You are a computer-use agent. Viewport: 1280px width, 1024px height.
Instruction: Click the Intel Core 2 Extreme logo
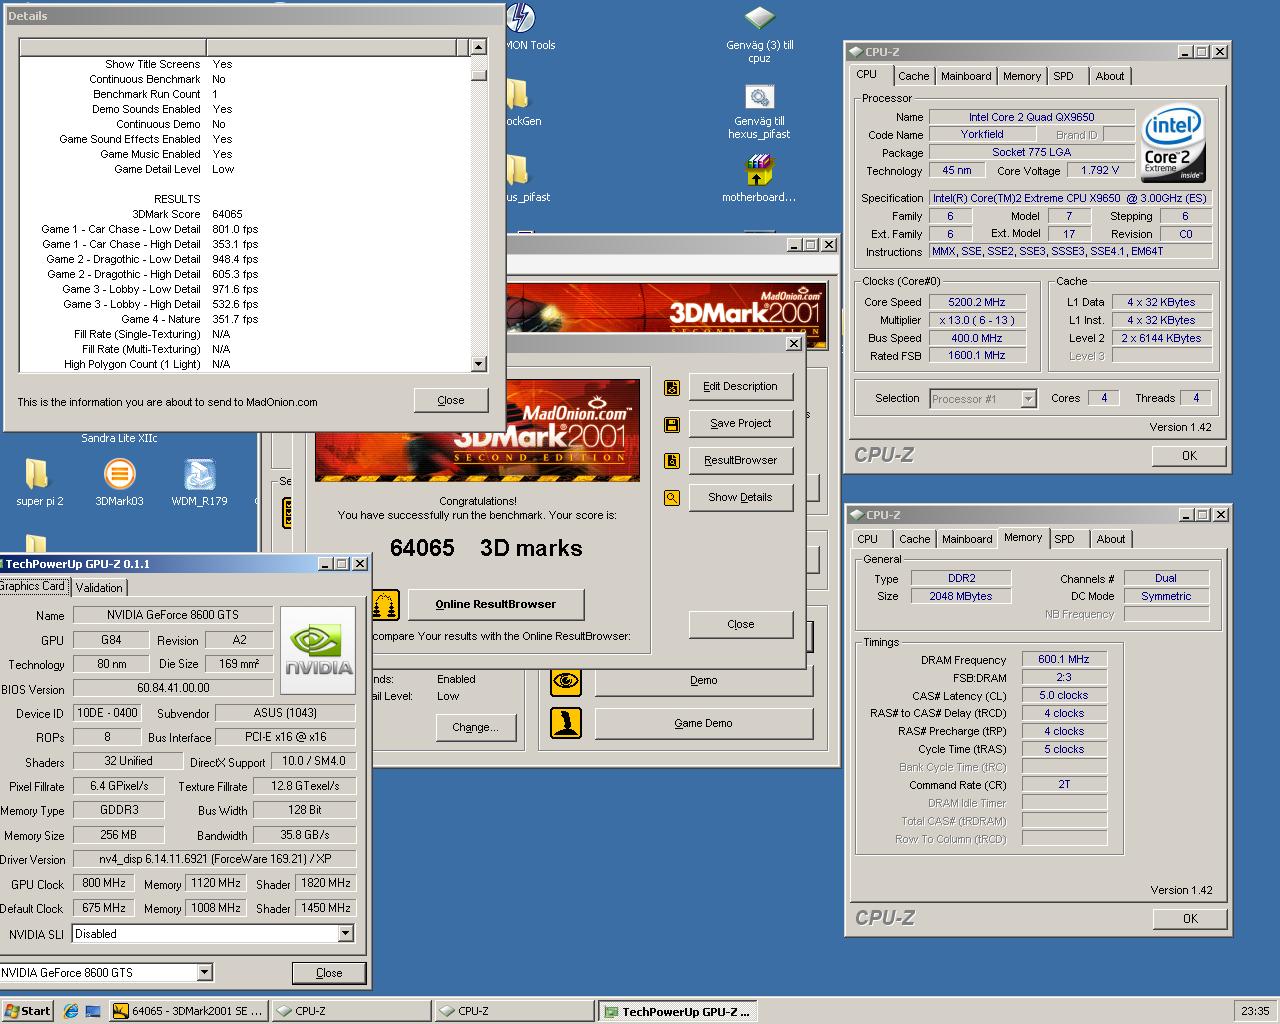[x=1172, y=145]
